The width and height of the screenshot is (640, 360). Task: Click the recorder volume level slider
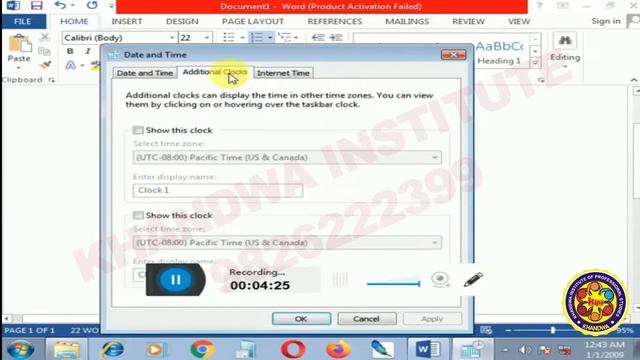click(393, 283)
